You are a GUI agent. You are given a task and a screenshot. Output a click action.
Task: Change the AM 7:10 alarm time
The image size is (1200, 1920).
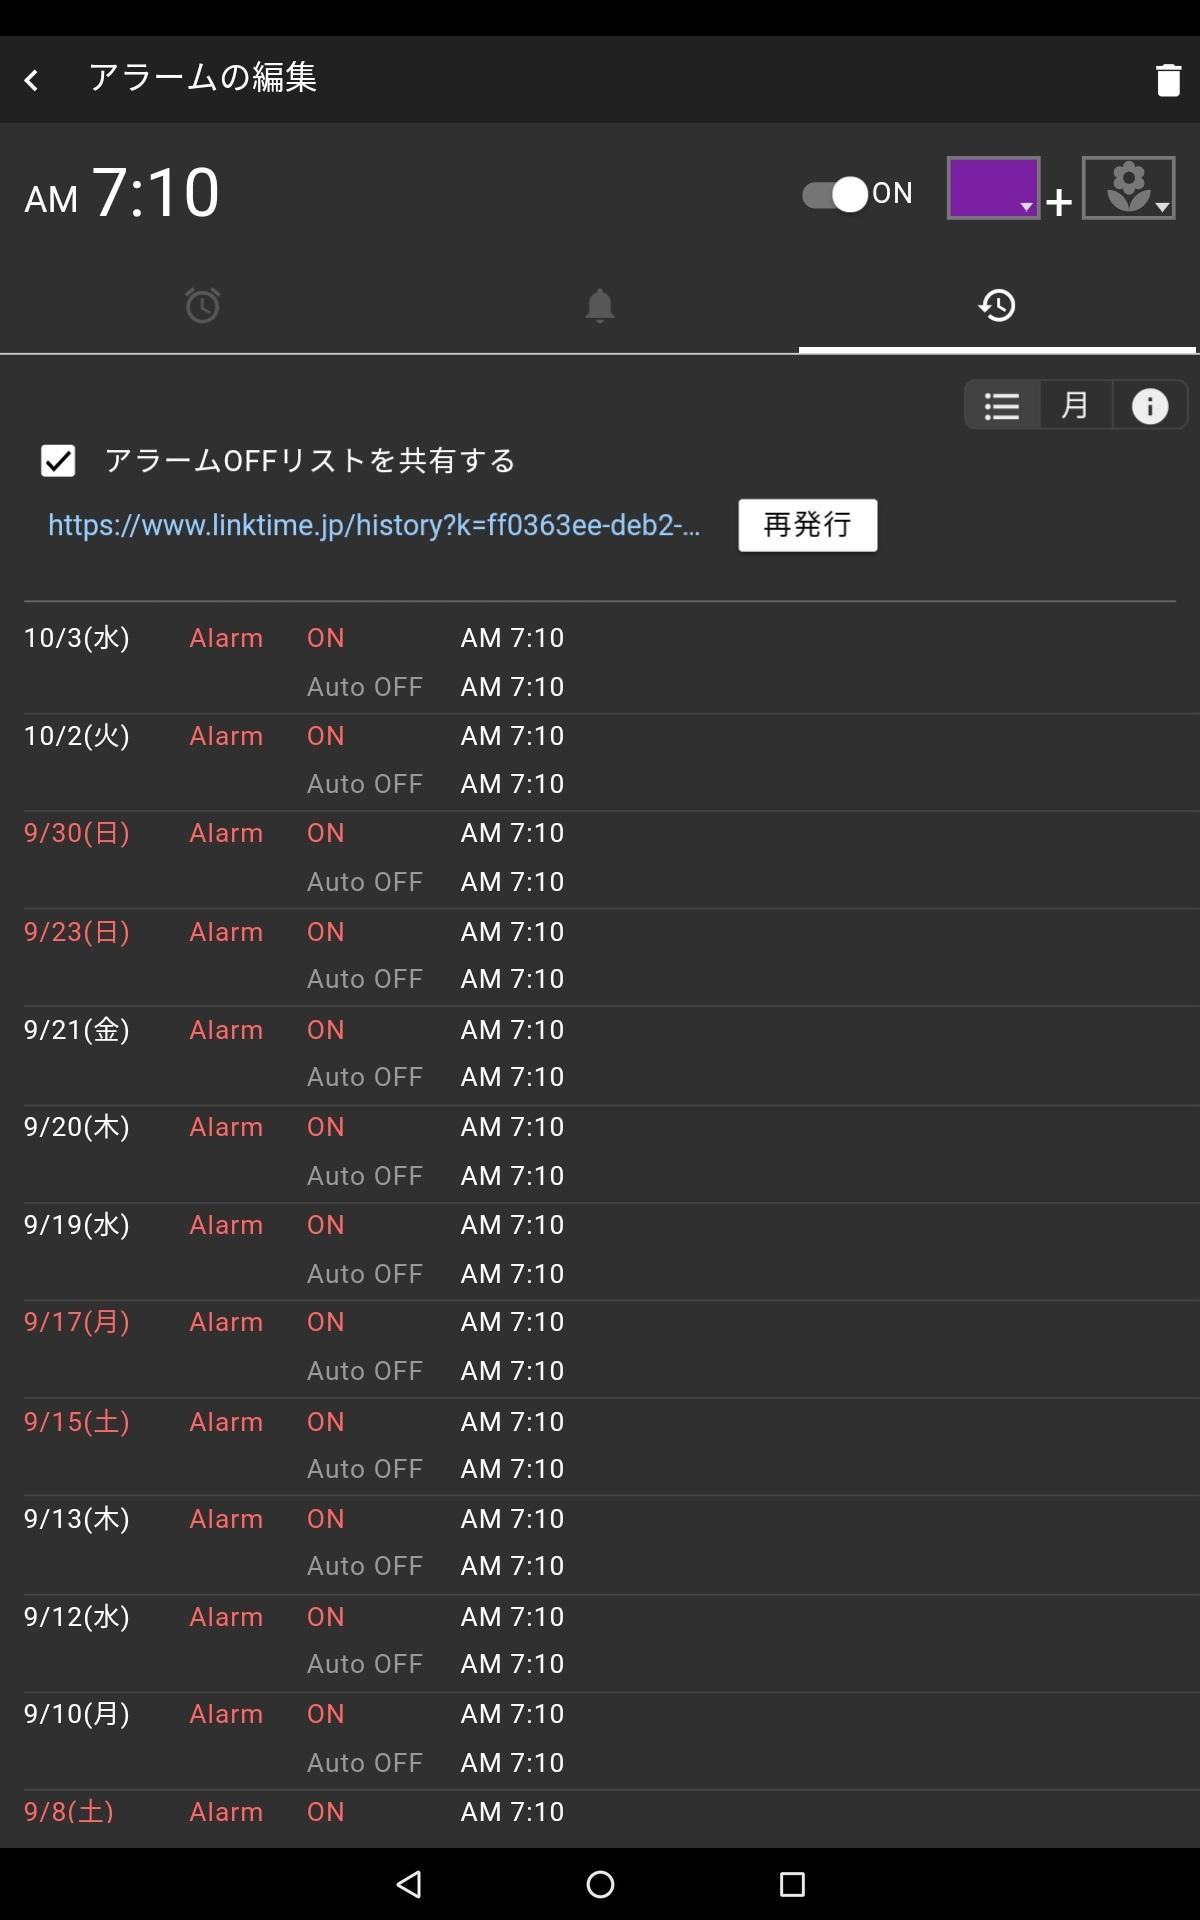click(122, 193)
